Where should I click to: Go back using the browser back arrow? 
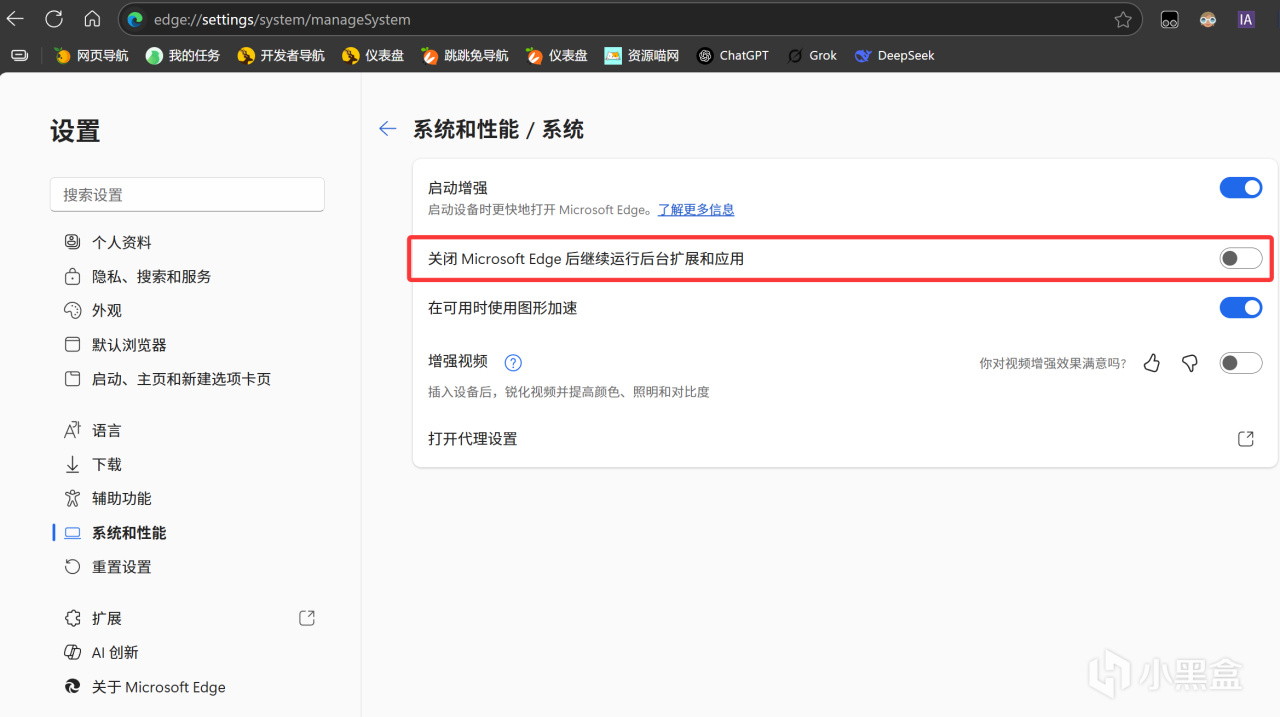[x=15, y=19]
